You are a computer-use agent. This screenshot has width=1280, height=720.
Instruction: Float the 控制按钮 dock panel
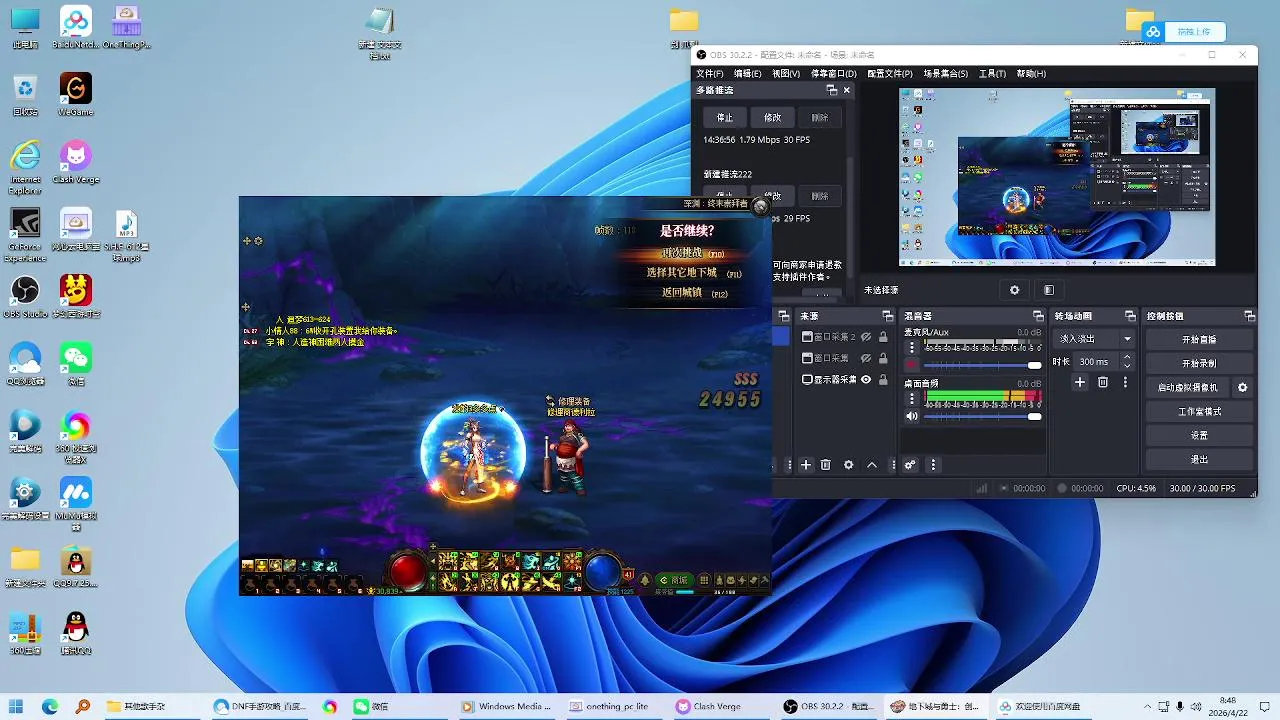tap(1249, 316)
